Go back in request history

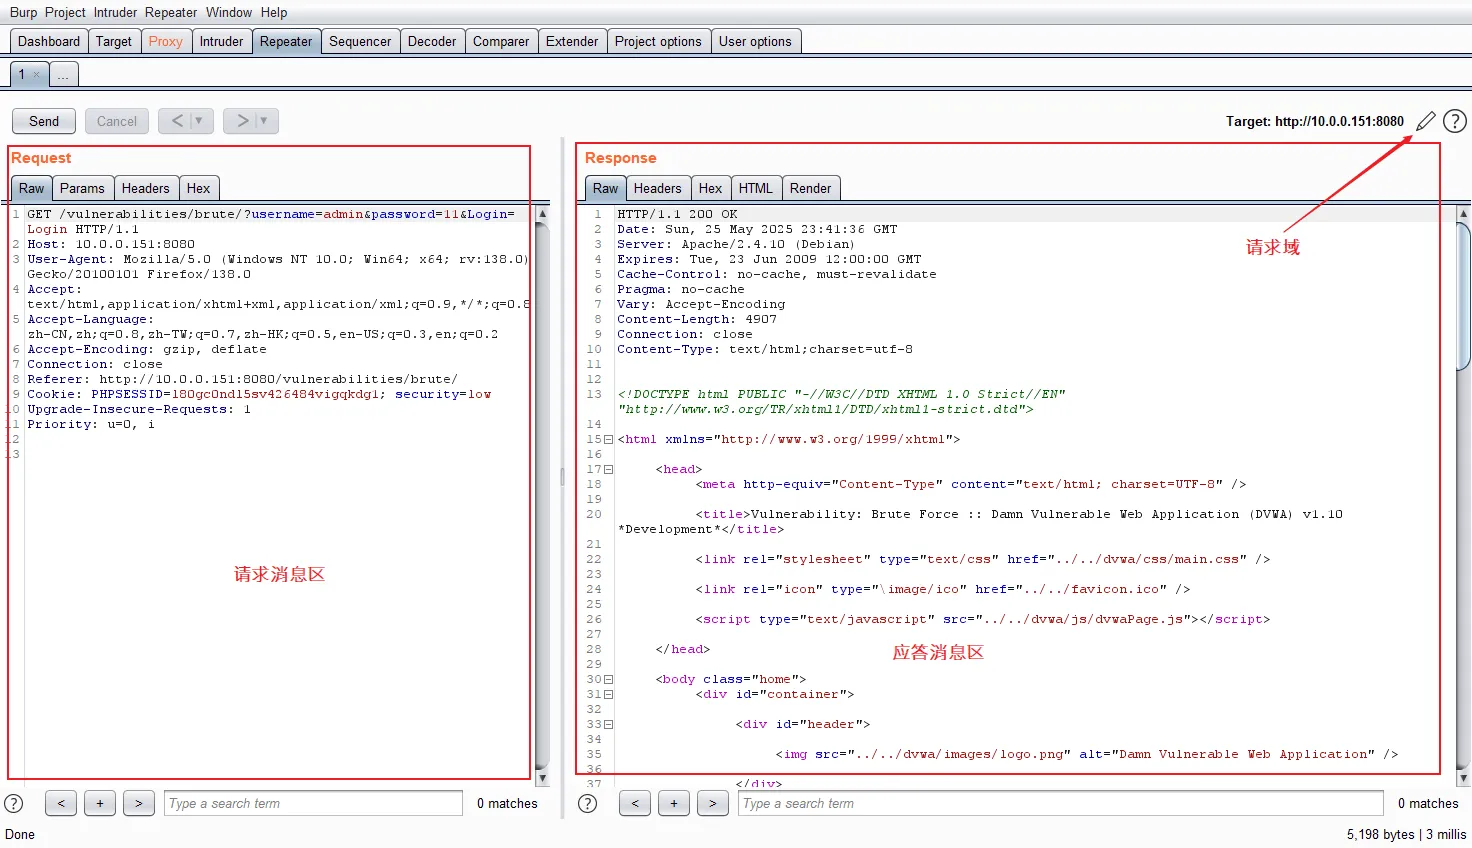point(177,121)
